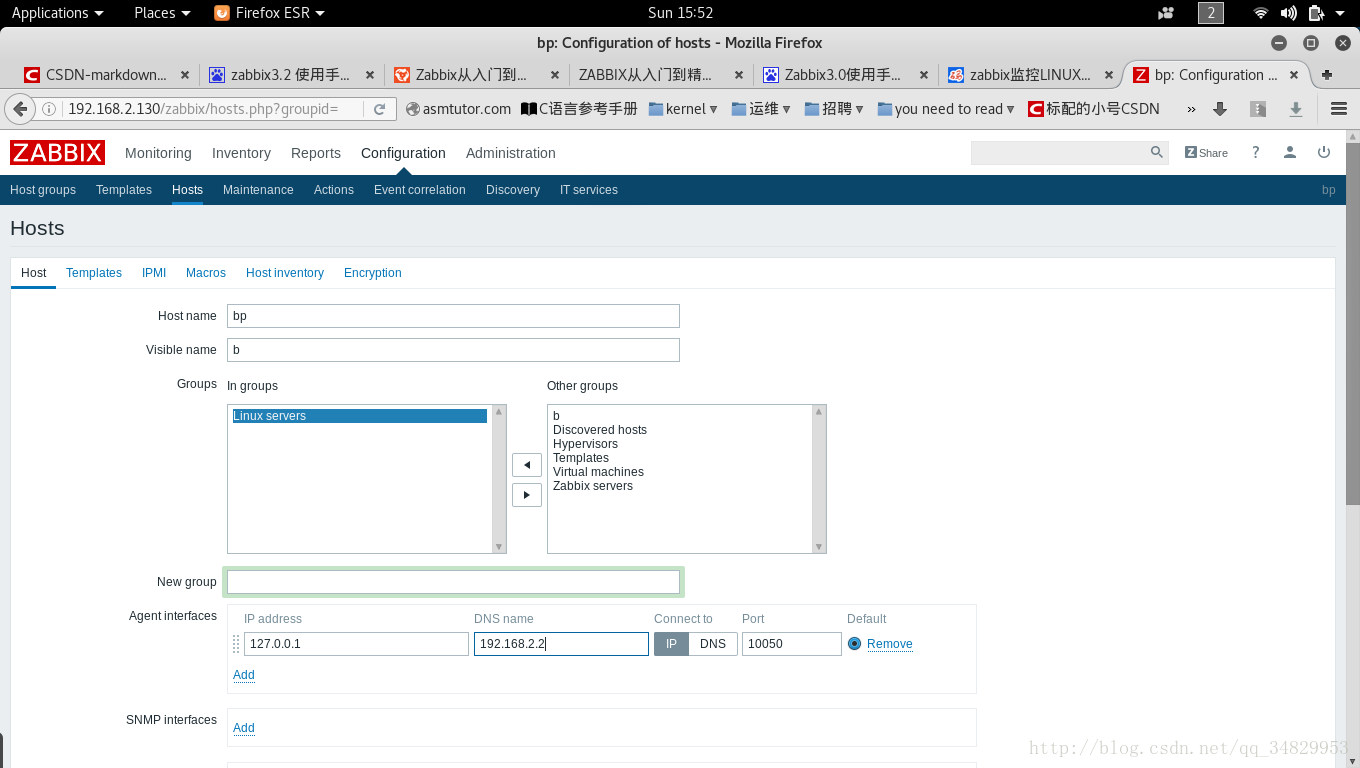The height and width of the screenshot is (768, 1360).
Task: Click the Host name field
Action: click(453, 316)
